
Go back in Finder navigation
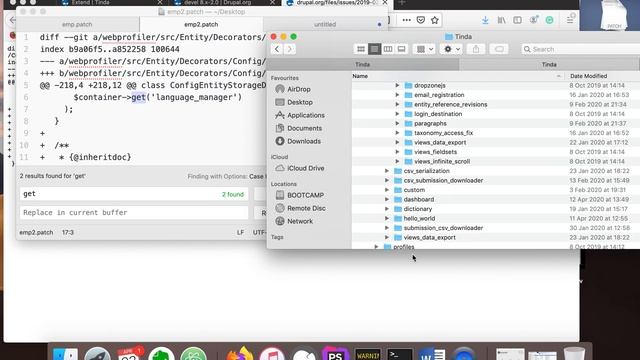277,49
